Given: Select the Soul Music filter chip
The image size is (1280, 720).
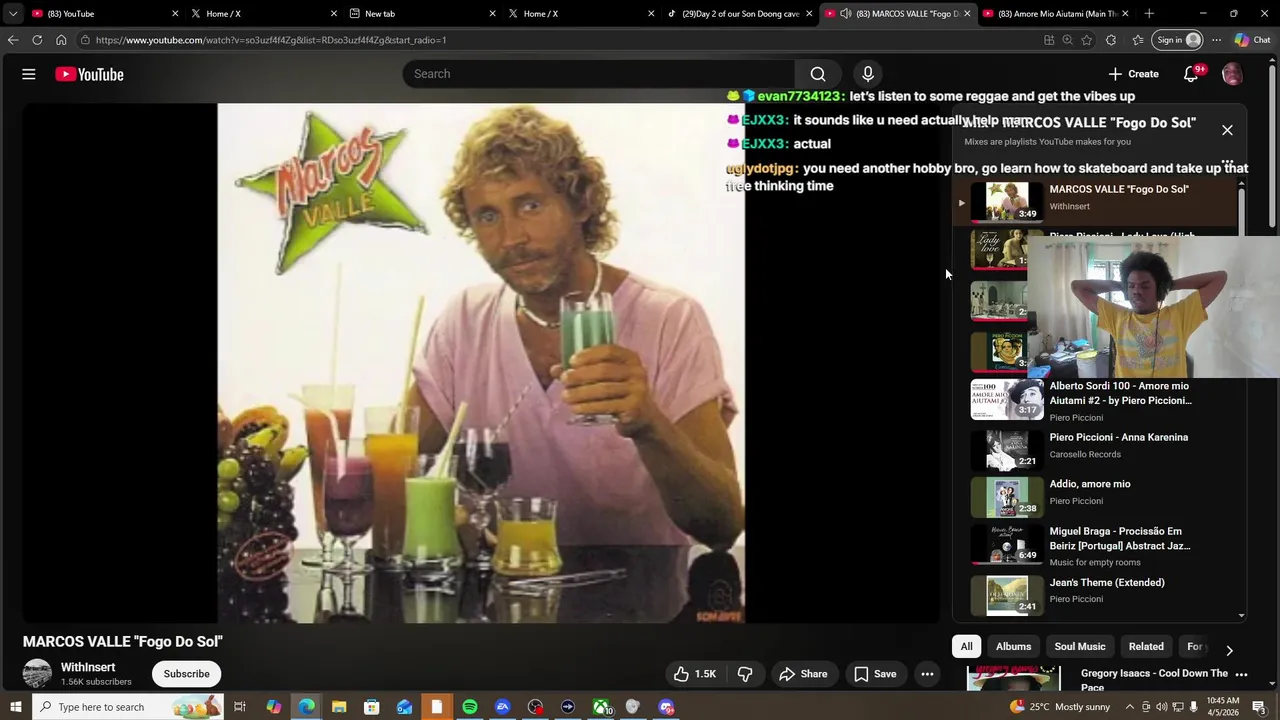Looking at the screenshot, I should (x=1080, y=646).
